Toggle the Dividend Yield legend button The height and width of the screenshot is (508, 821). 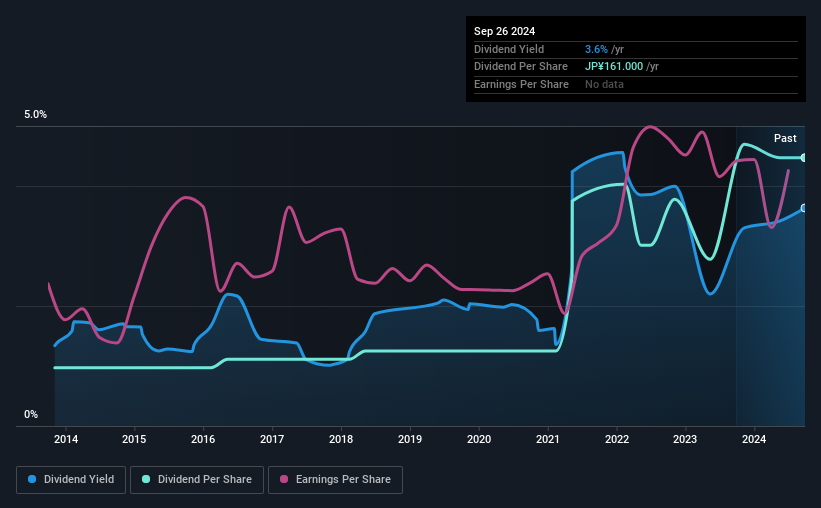point(71,480)
